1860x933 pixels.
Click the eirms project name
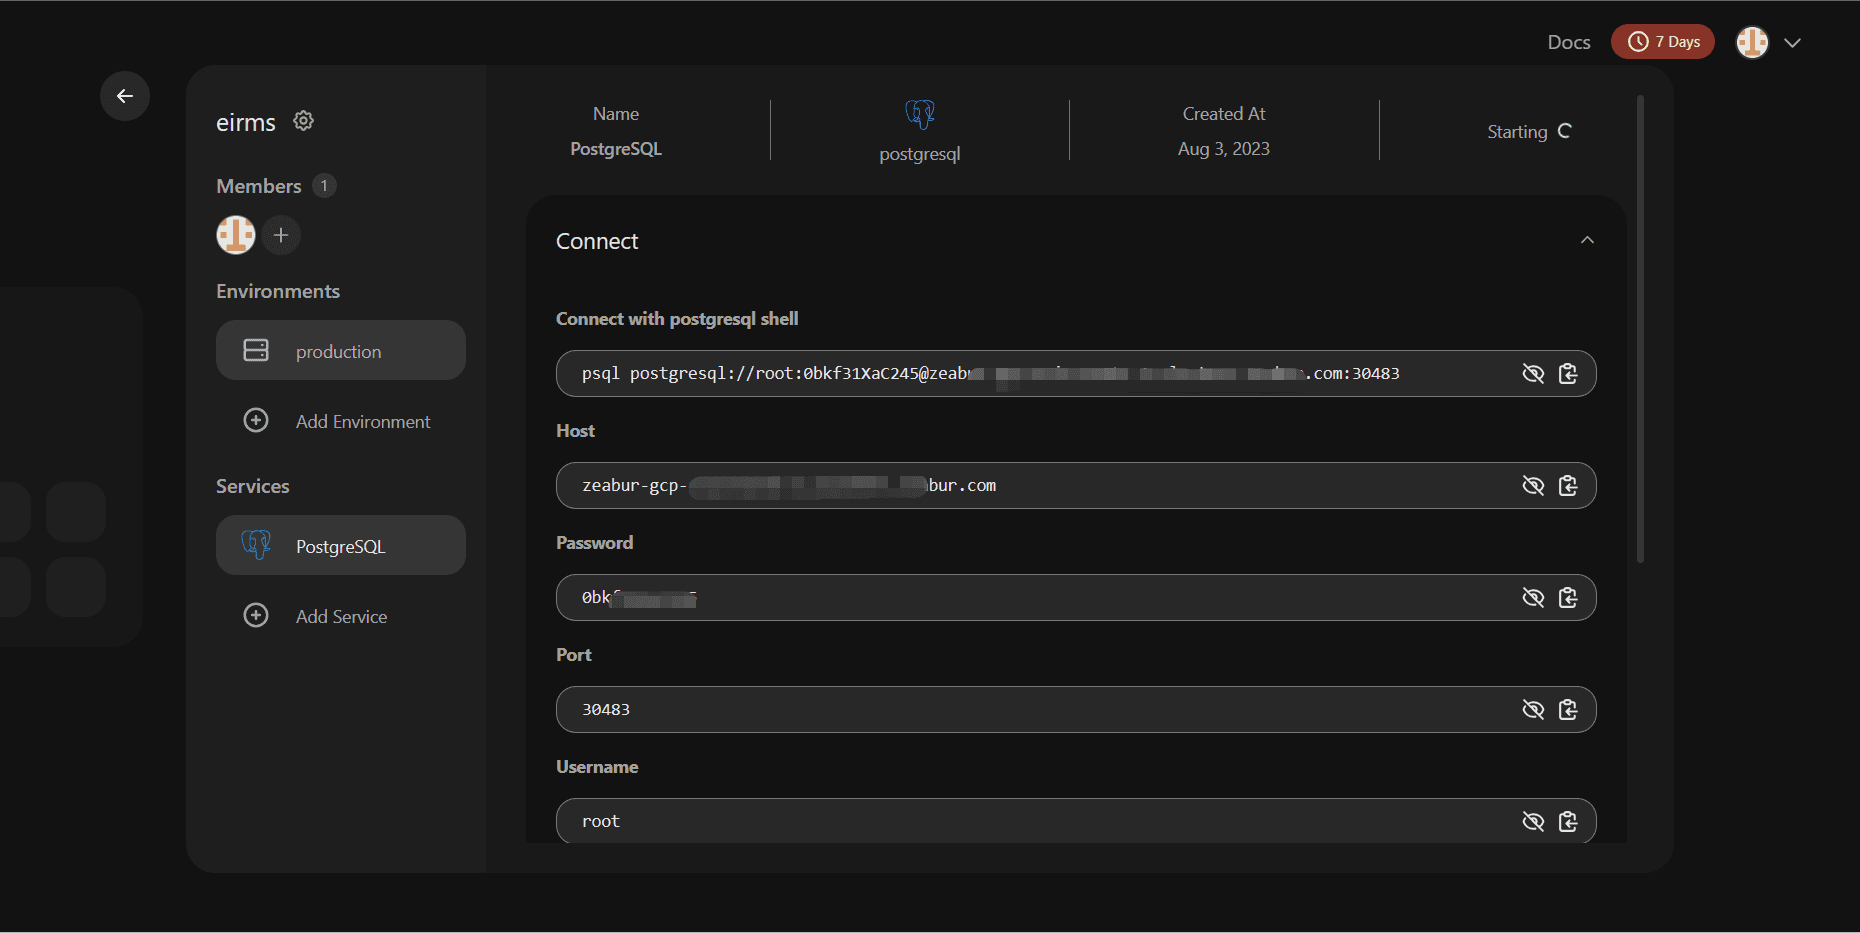(x=246, y=123)
